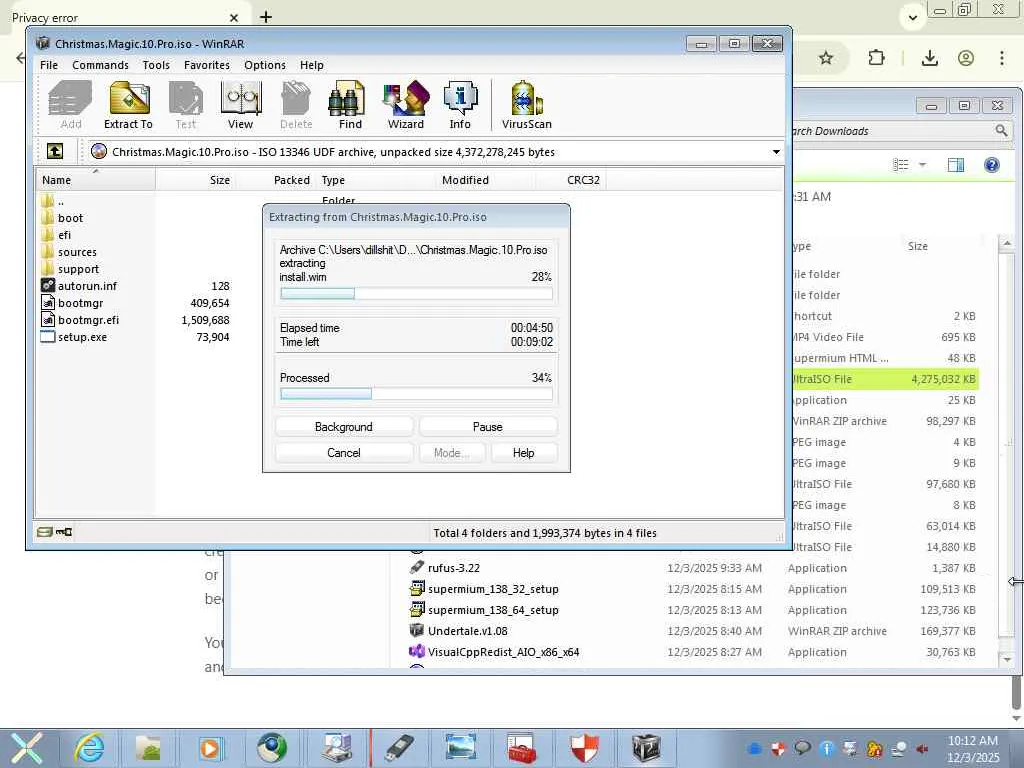This screenshot has width=1024, height=768.
Task: Change view with Explorer view icon
Action: pyautogui.click(x=901, y=165)
